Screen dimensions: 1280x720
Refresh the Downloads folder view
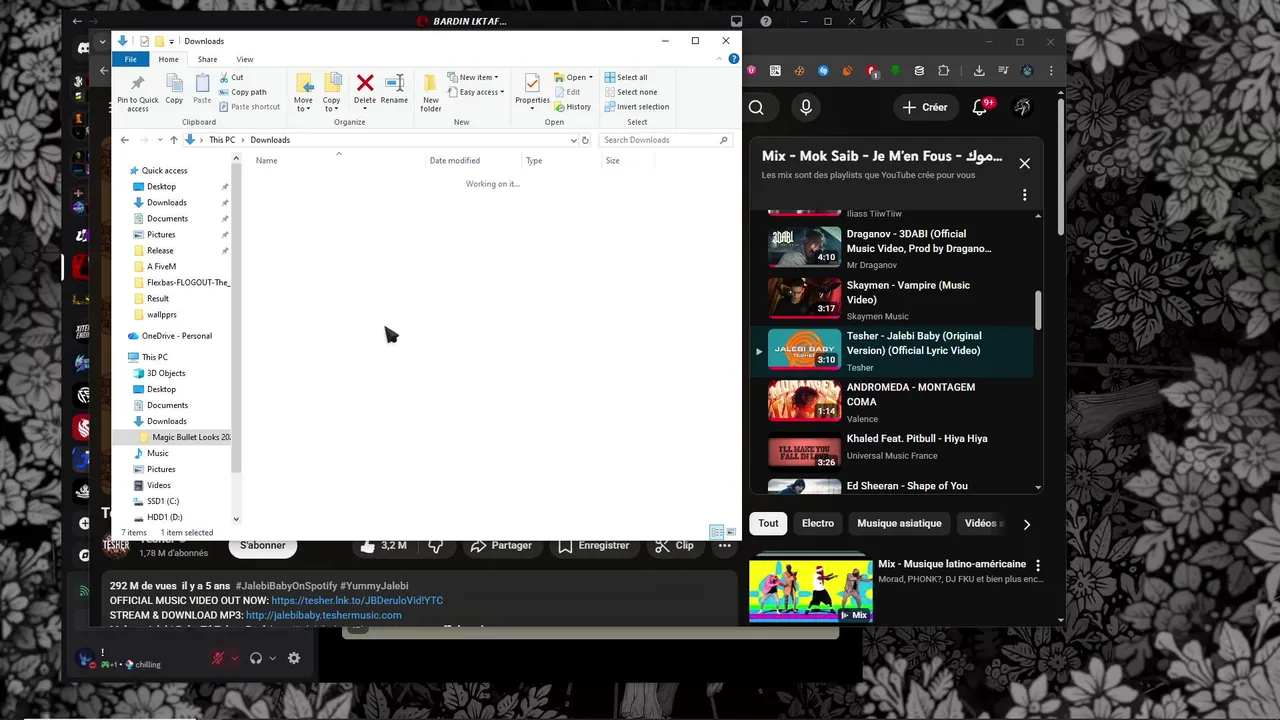coord(585,140)
